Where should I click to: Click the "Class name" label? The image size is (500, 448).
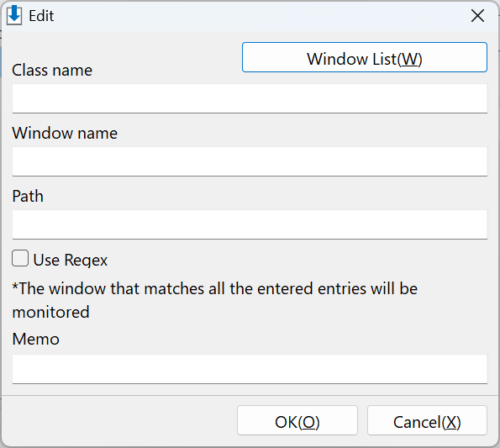[52, 70]
